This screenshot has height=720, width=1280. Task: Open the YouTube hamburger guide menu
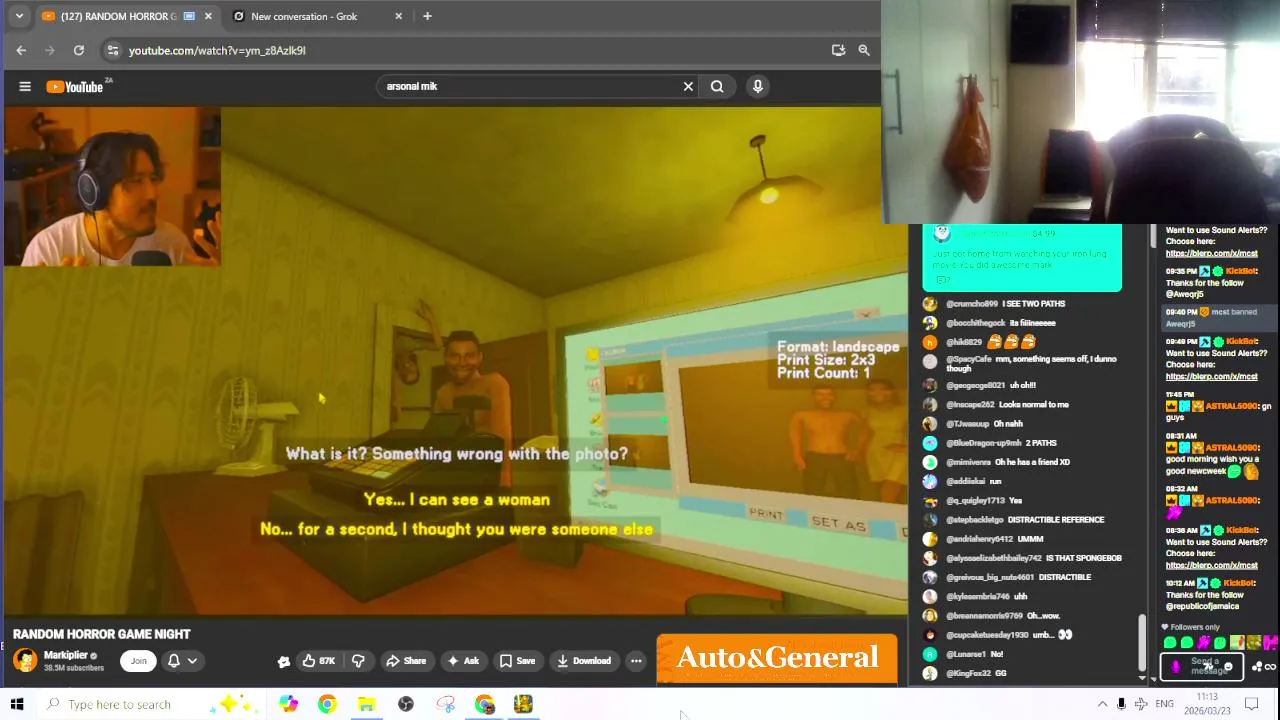click(25, 86)
